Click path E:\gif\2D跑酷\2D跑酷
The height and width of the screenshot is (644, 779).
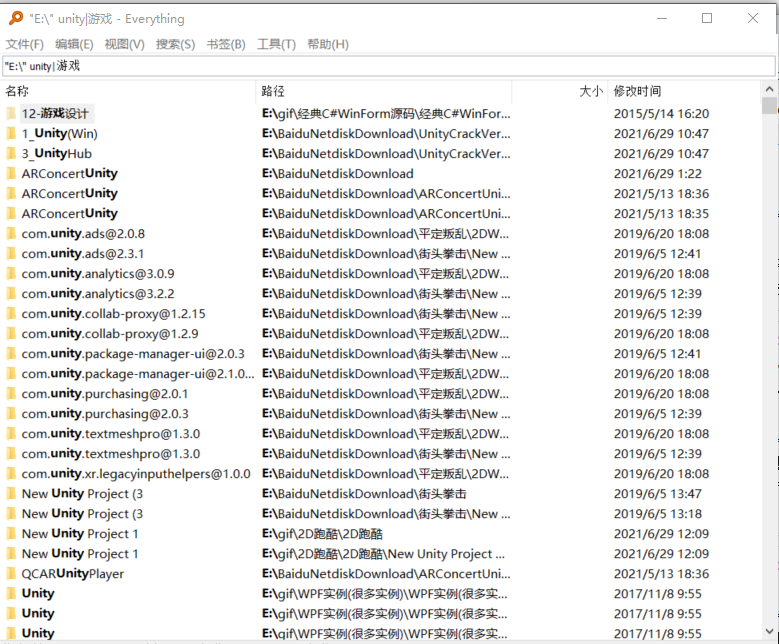[x=322, y=534]
